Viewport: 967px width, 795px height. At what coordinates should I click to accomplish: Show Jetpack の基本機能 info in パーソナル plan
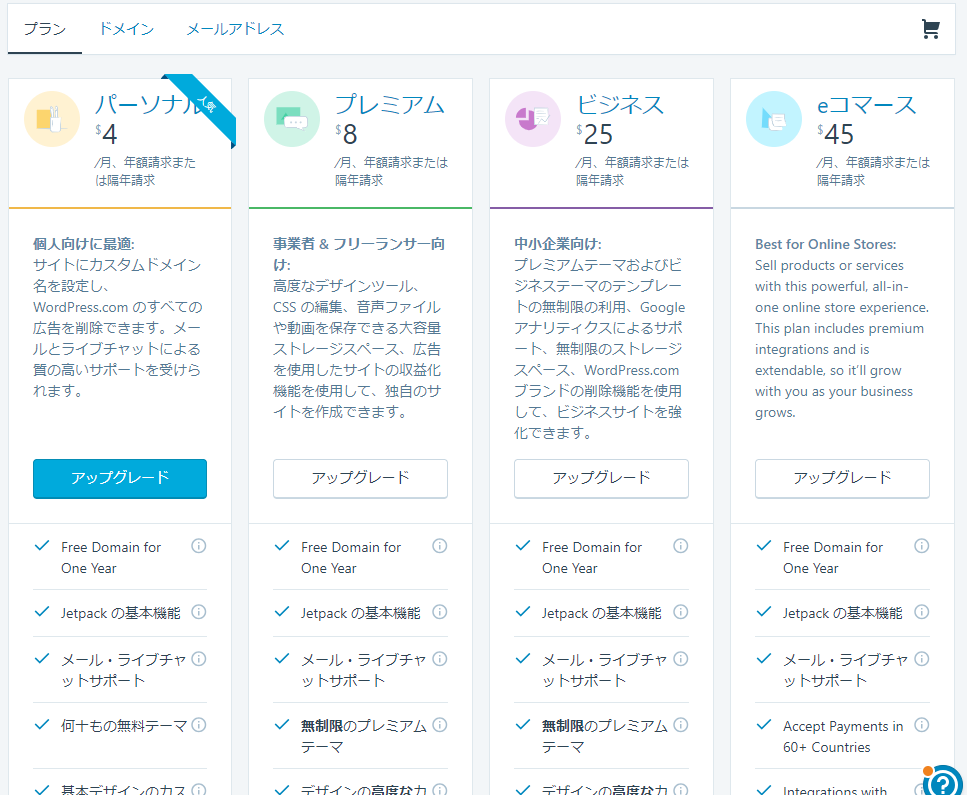[199, 612]
